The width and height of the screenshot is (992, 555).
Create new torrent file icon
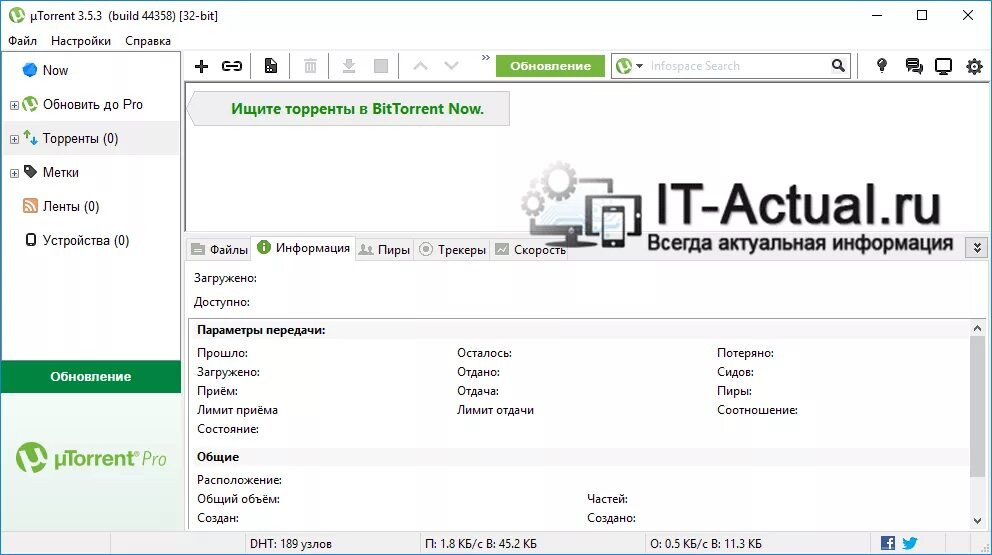pos(271,66)
